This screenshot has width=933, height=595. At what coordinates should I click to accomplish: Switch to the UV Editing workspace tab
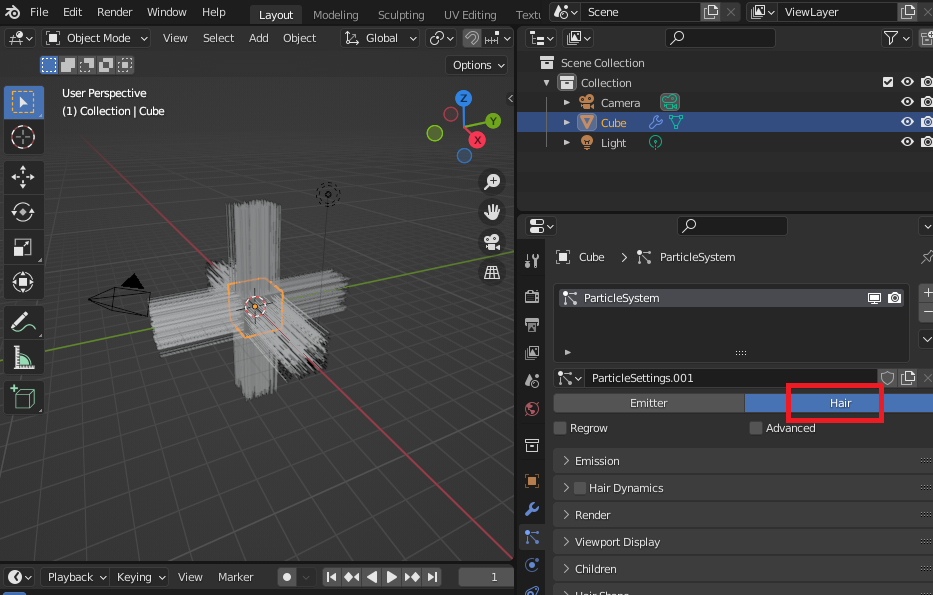coord(470,15)
